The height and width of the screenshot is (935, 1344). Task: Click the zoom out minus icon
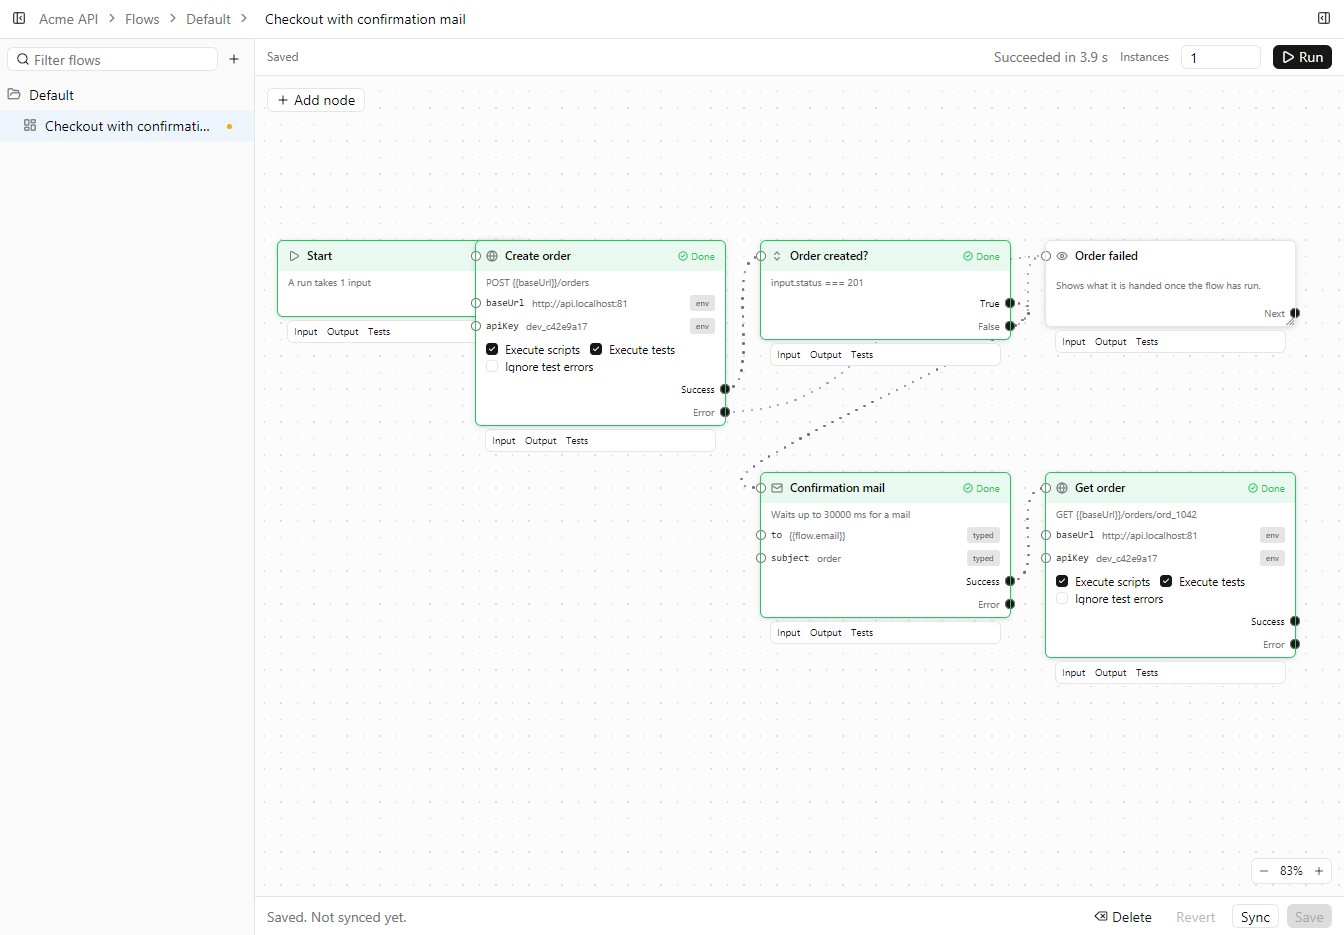tap(1264, 871)
